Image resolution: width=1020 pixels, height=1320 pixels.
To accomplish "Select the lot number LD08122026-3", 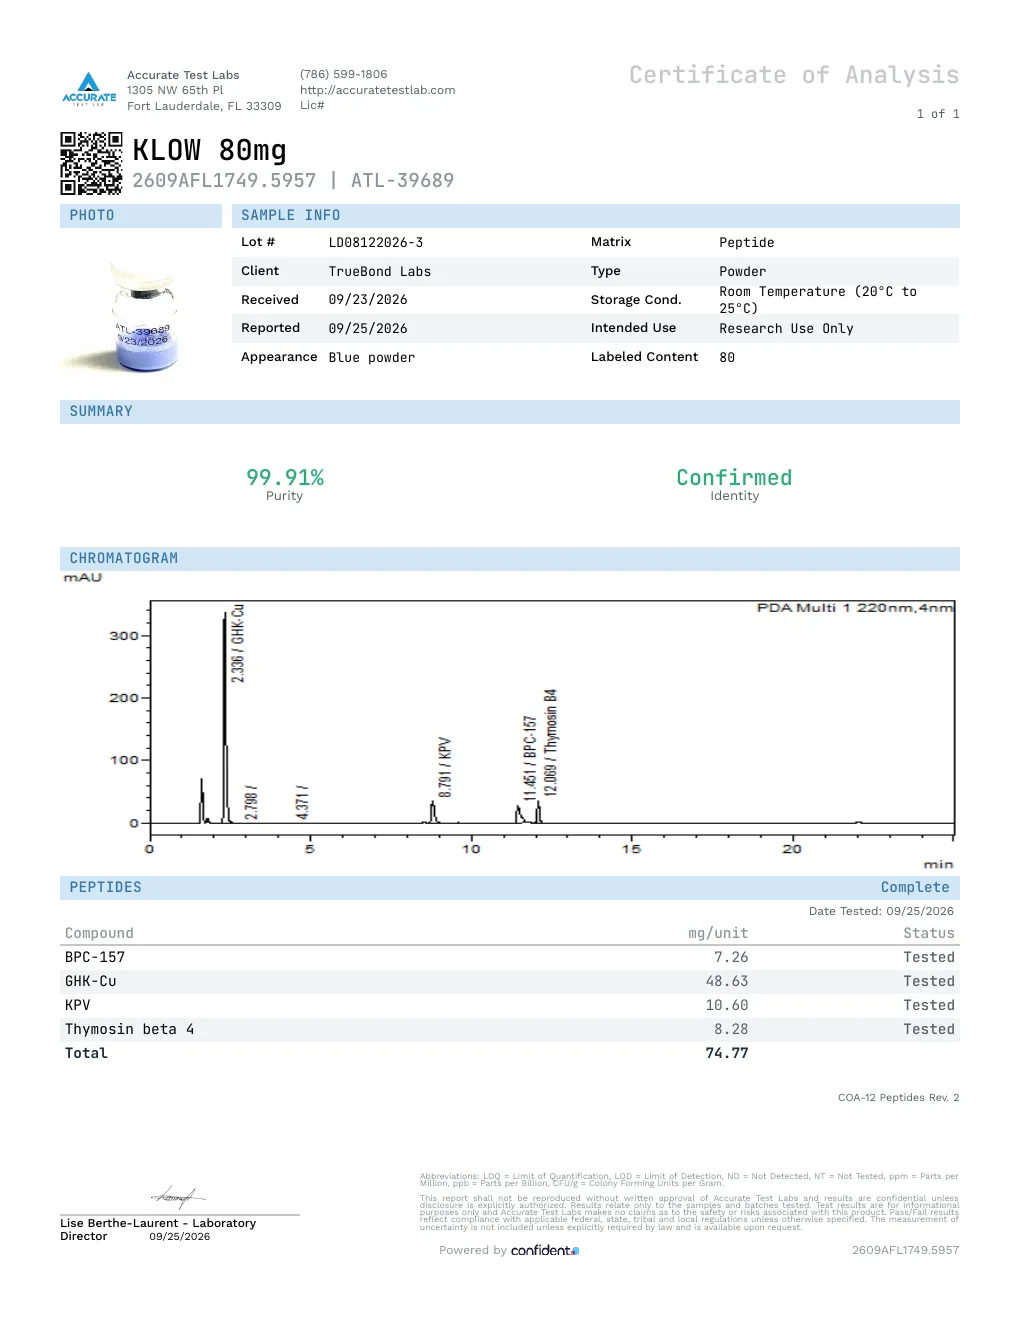I will [x=376, y=243].
